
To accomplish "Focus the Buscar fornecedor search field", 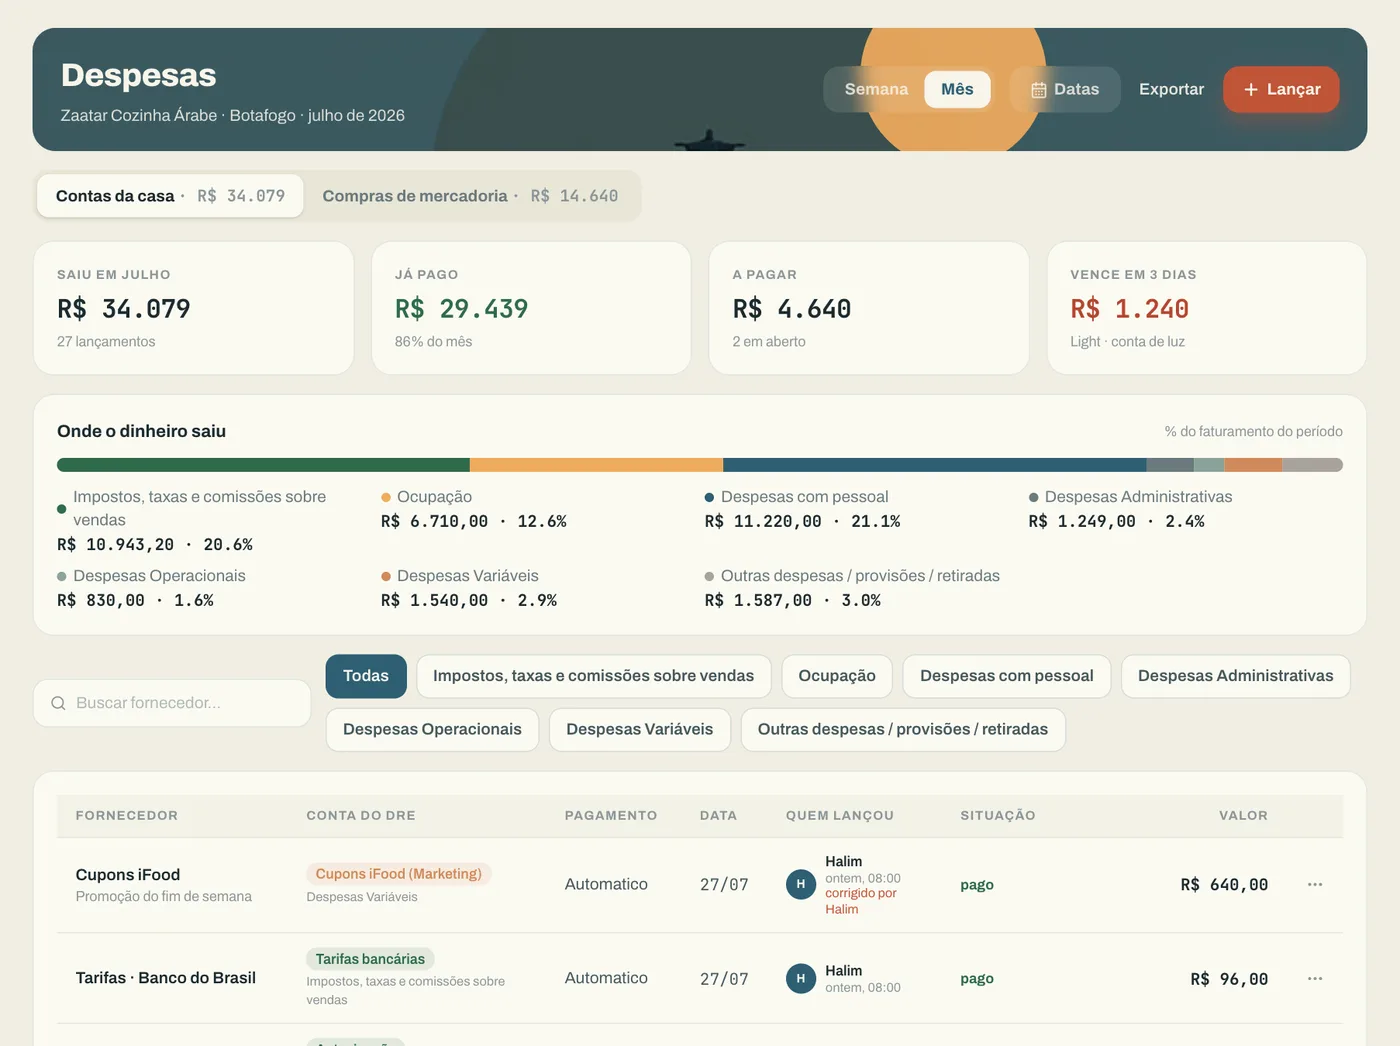I will pyautogui.click(x=172, y=703).
